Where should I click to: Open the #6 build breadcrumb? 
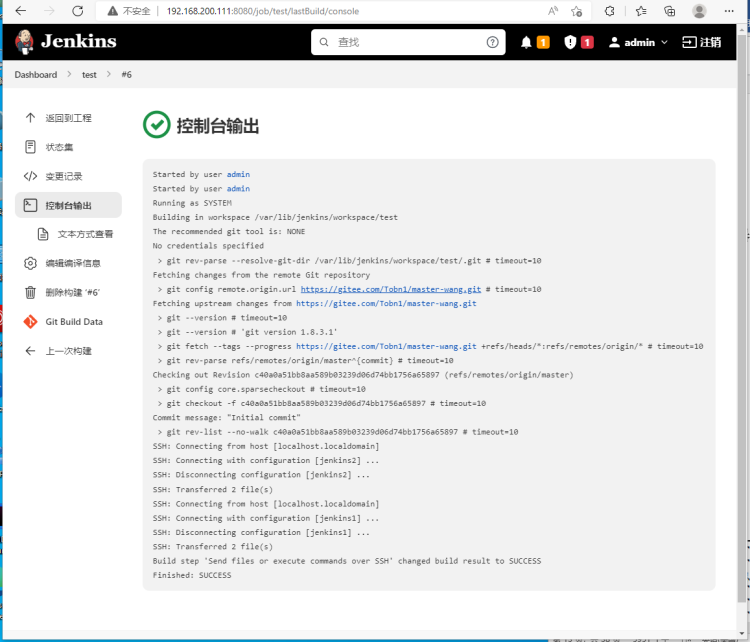tap(126, 75)
